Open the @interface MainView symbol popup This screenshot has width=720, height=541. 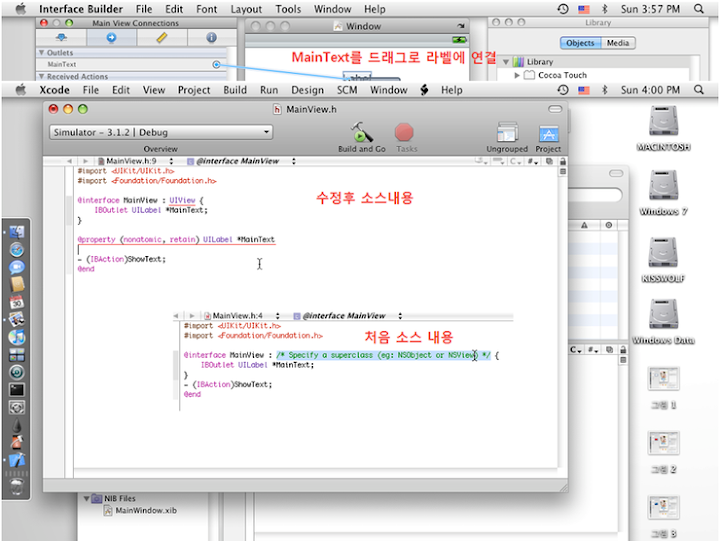[241, 161]
